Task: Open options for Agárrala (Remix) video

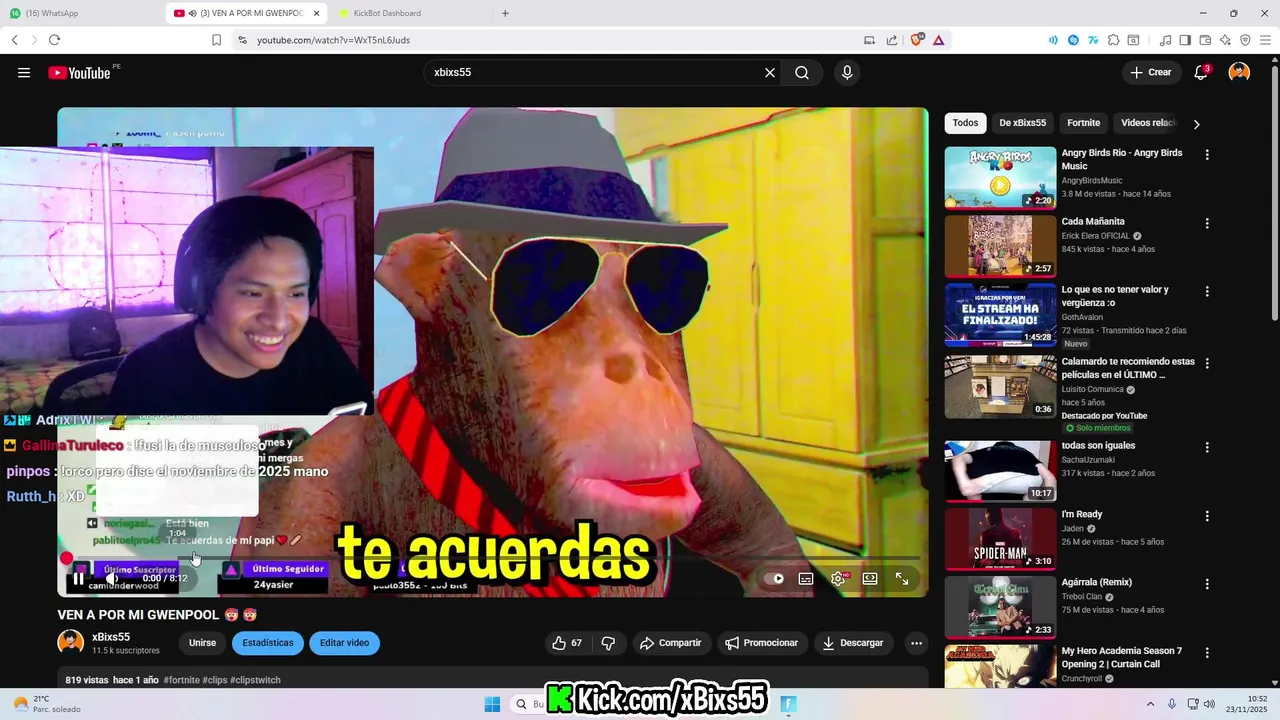Action: pyautogui.click(x=1207, y=585)
